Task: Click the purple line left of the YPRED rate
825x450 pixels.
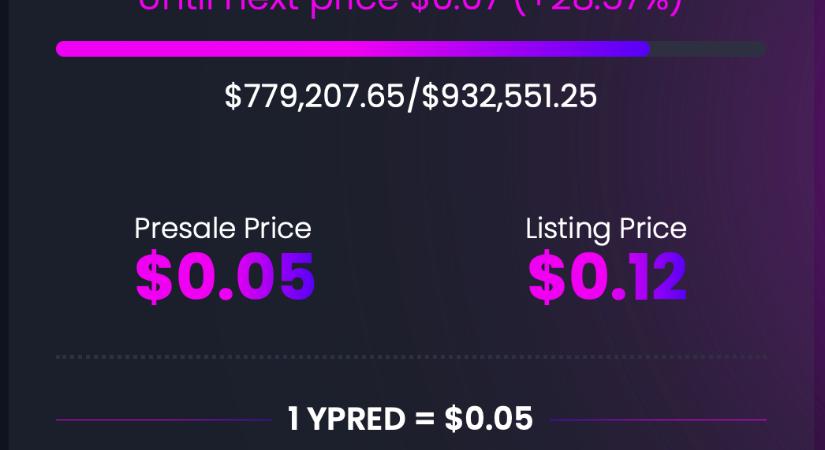Action: click(164, 420)
